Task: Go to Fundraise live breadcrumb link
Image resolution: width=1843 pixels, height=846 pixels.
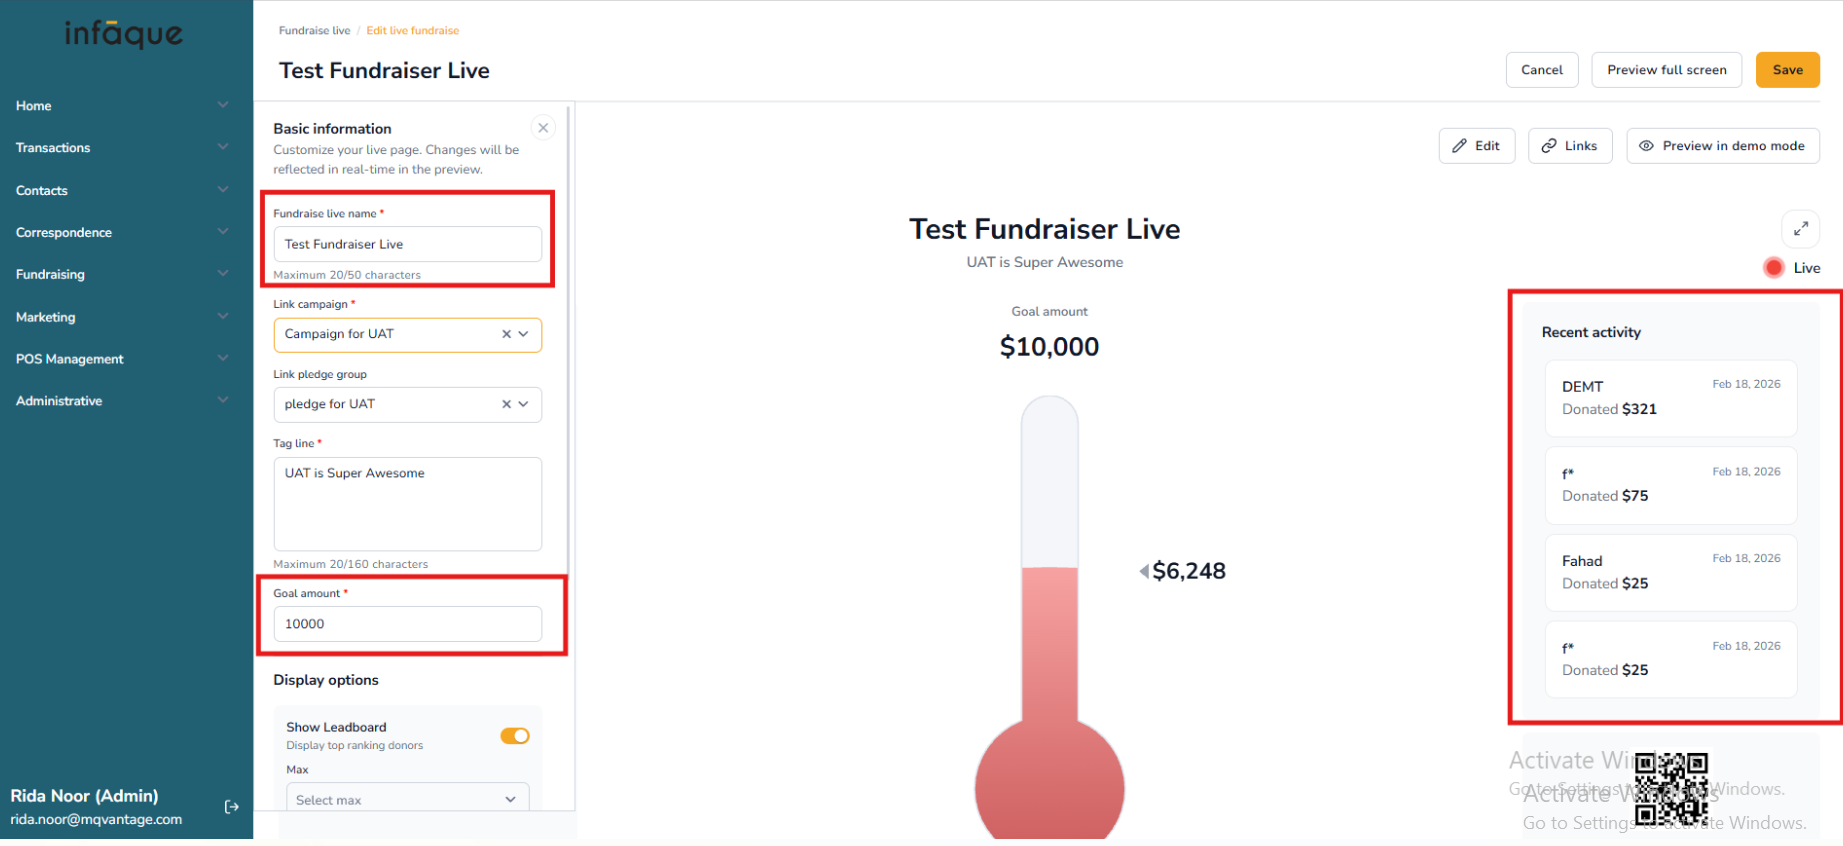Action: click(x=314, y=31)
